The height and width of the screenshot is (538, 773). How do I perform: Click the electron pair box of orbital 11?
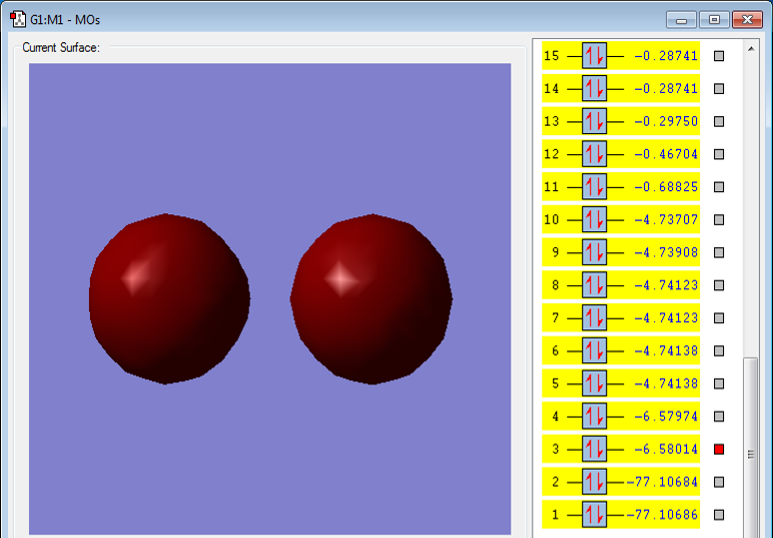click(x=594, y=187)
